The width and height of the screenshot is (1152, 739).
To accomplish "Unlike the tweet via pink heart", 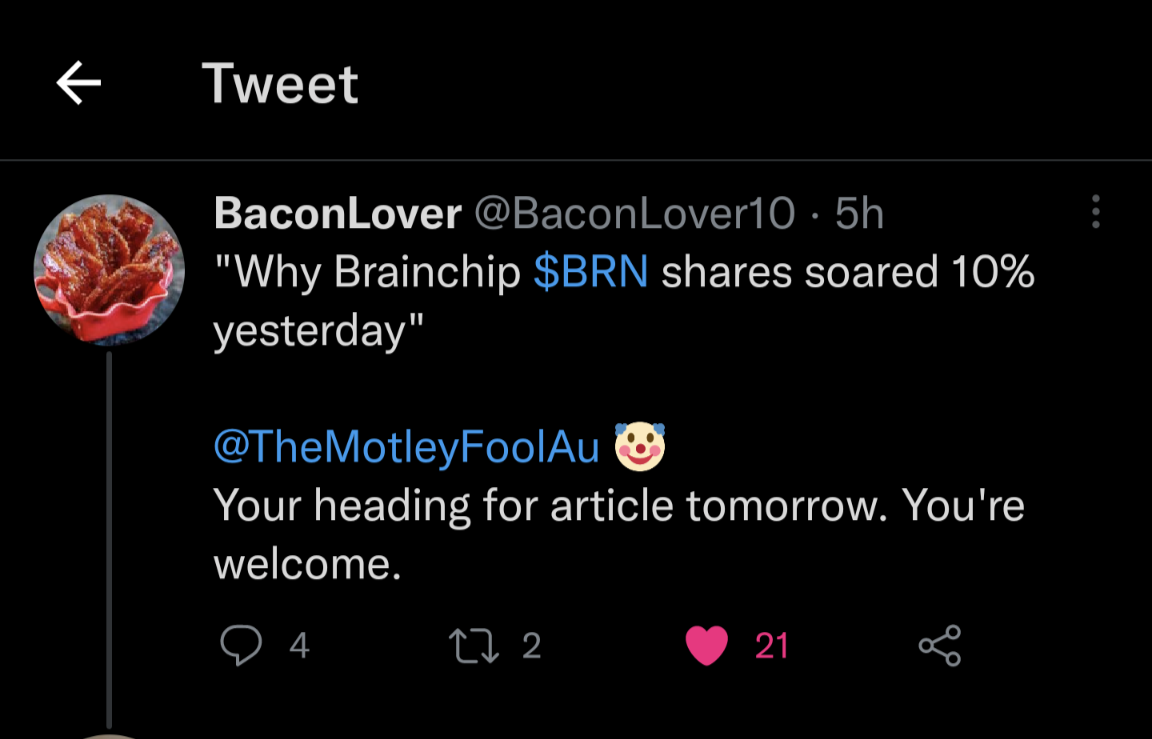I will tap(707, 645).
